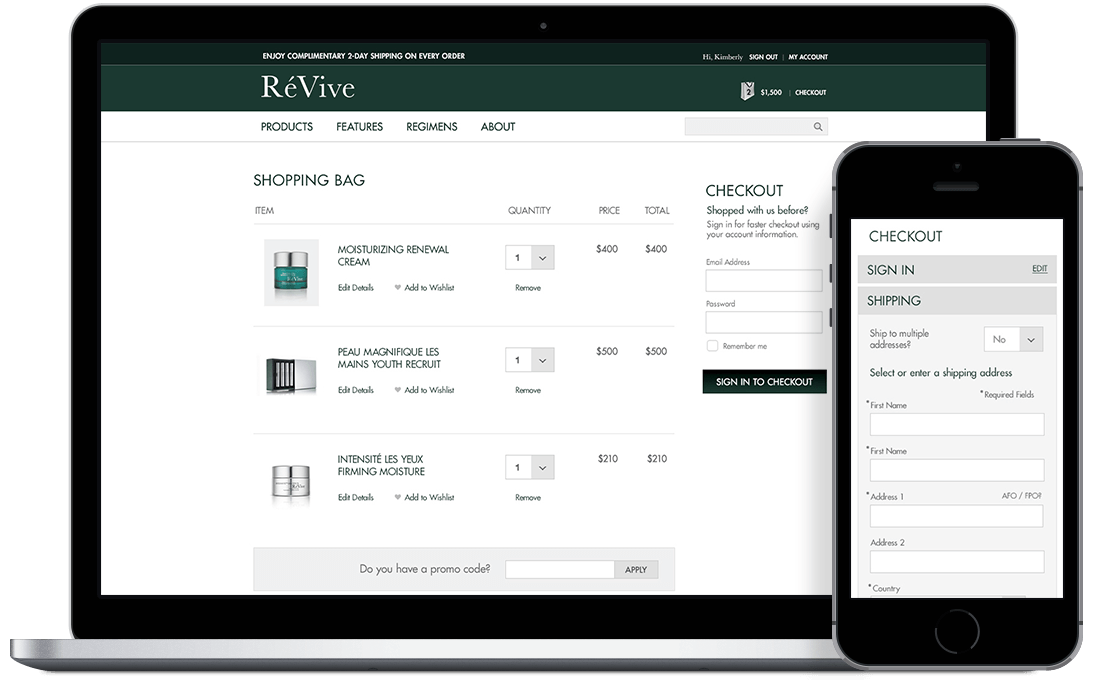Click 'Select or enter a shipping address' text
The height and width of the screenshot is (682, 1100).
(x=941, y=373)
